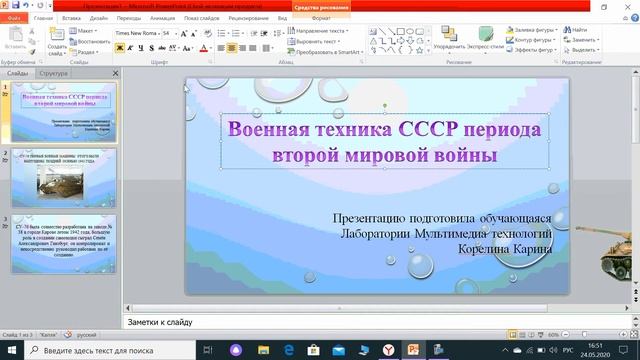This screenshot has height=360, width=640.
Task: Open the Section (Раздел) dropdown
Action: pos(84,52)
